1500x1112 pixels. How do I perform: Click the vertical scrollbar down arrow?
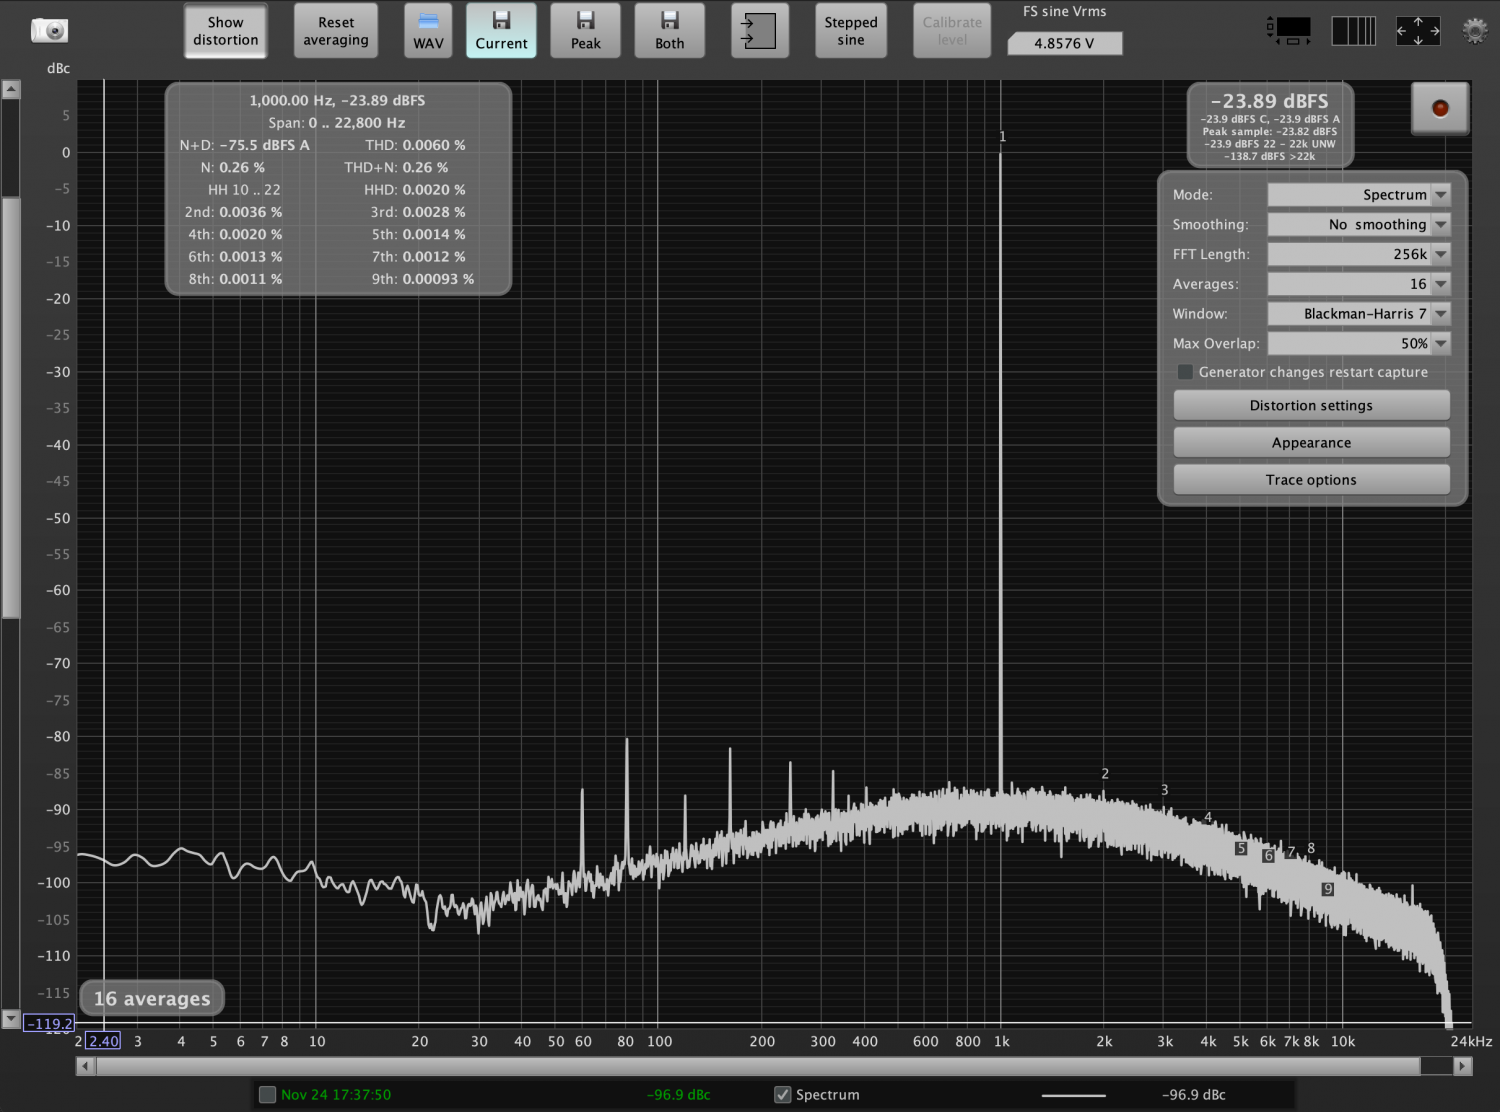pyautogui.click(x=11, y=1019)
